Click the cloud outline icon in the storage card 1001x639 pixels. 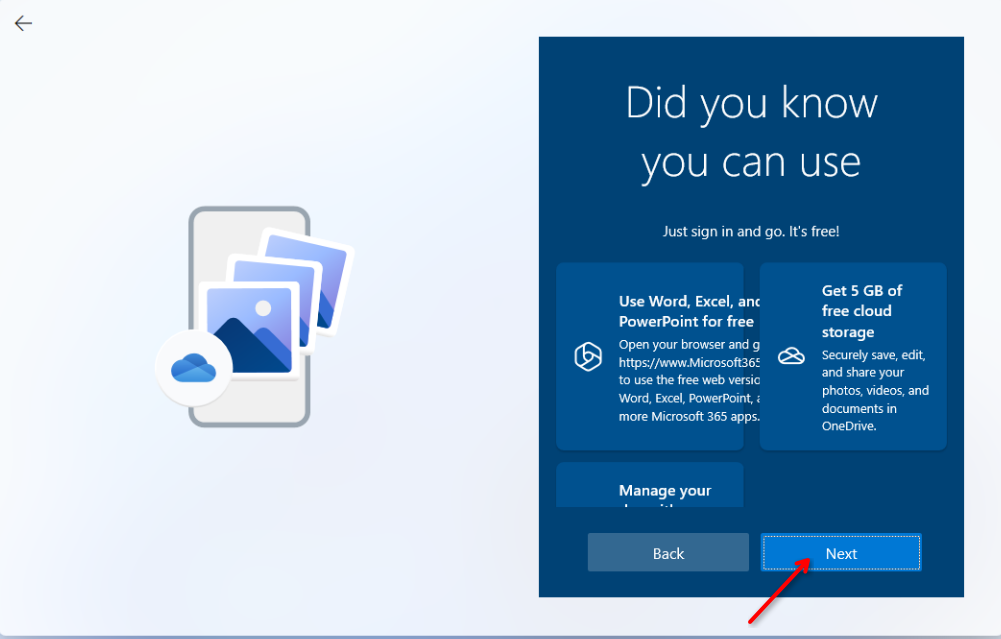coord(791,356)
